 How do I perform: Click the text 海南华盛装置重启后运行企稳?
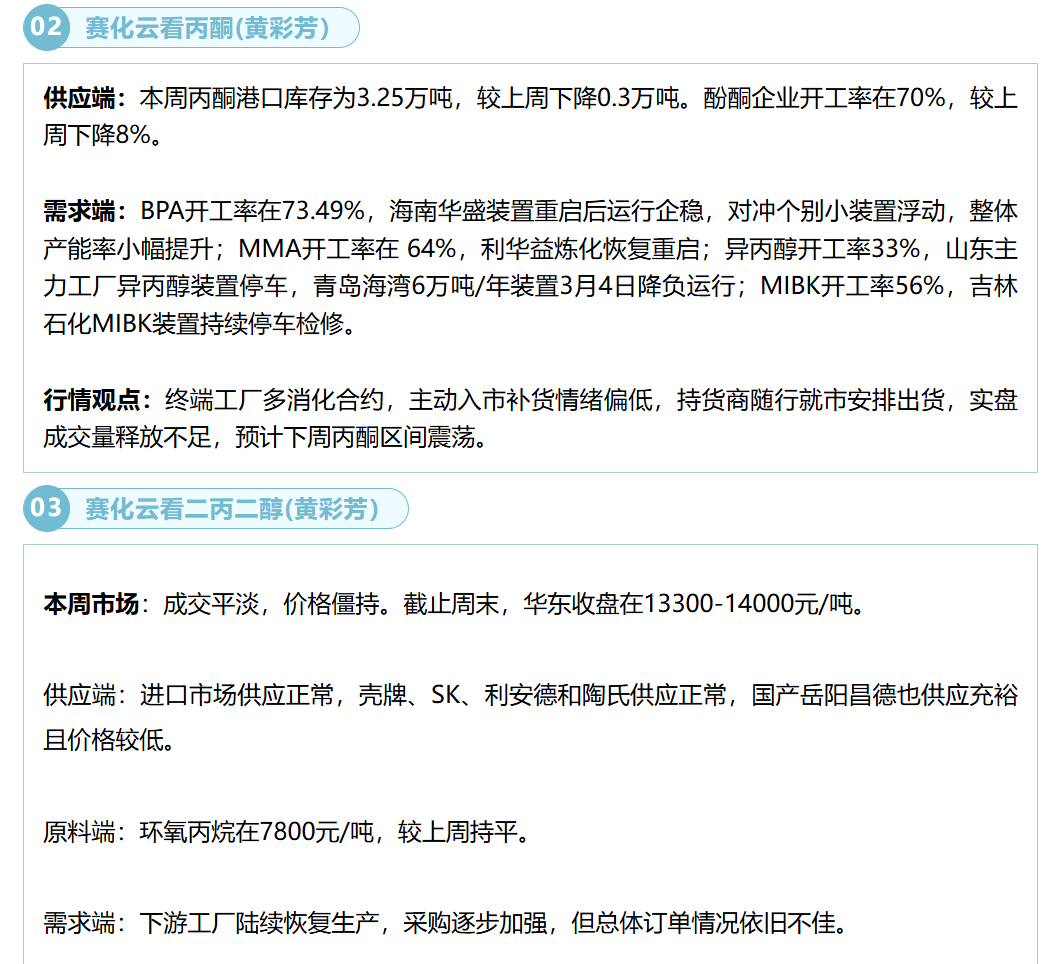pyautogui.click(x=547, y=212)
